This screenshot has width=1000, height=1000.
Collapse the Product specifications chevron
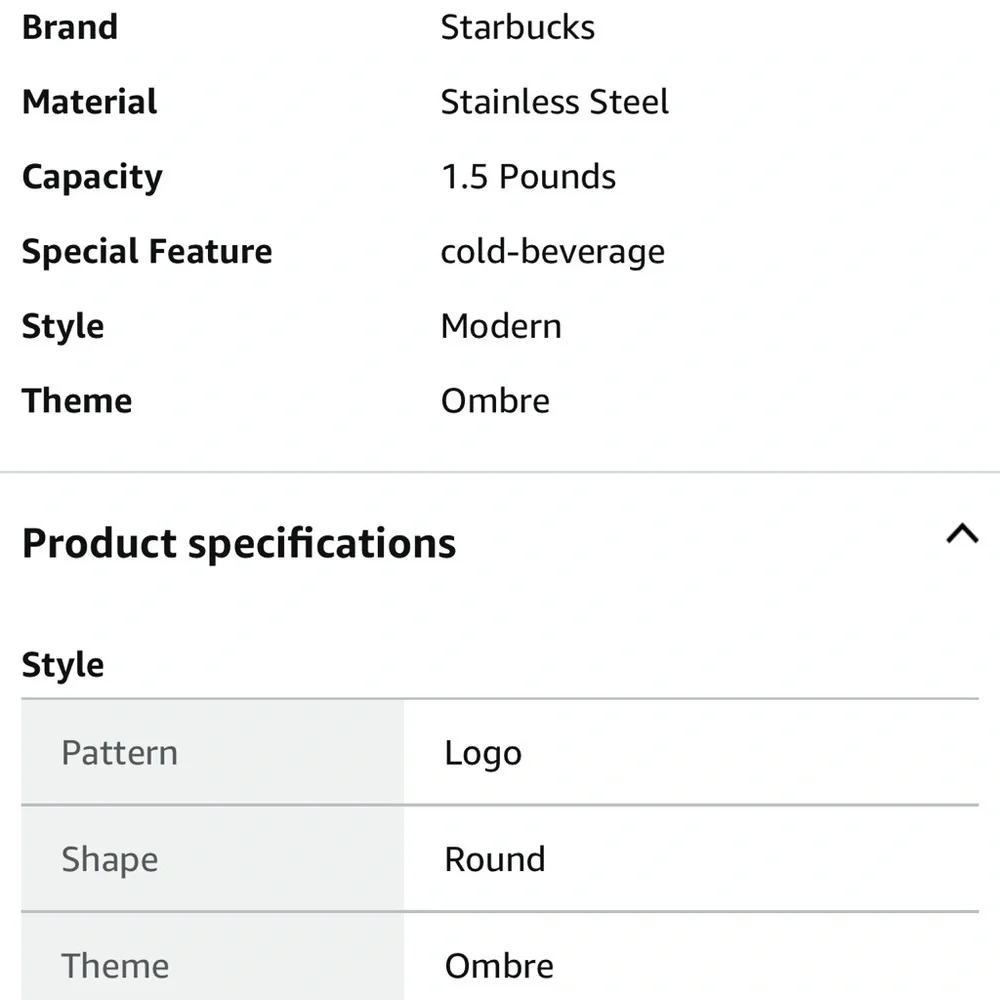tap(962, 533)
